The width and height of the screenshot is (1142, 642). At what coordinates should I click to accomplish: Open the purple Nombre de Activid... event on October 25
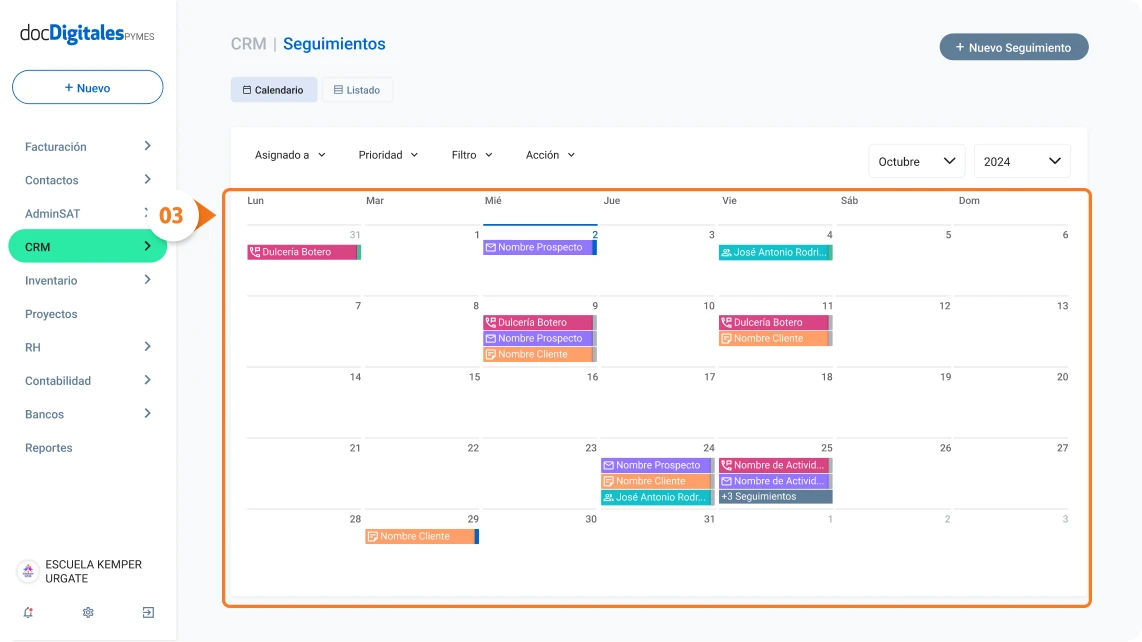coord(776,482)
